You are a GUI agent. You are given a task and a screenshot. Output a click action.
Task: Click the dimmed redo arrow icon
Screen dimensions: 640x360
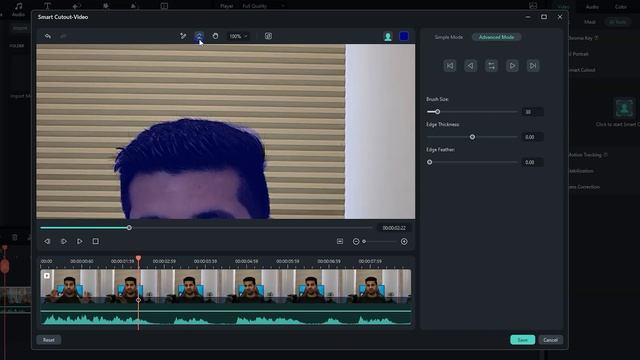[x=63, y=36]
